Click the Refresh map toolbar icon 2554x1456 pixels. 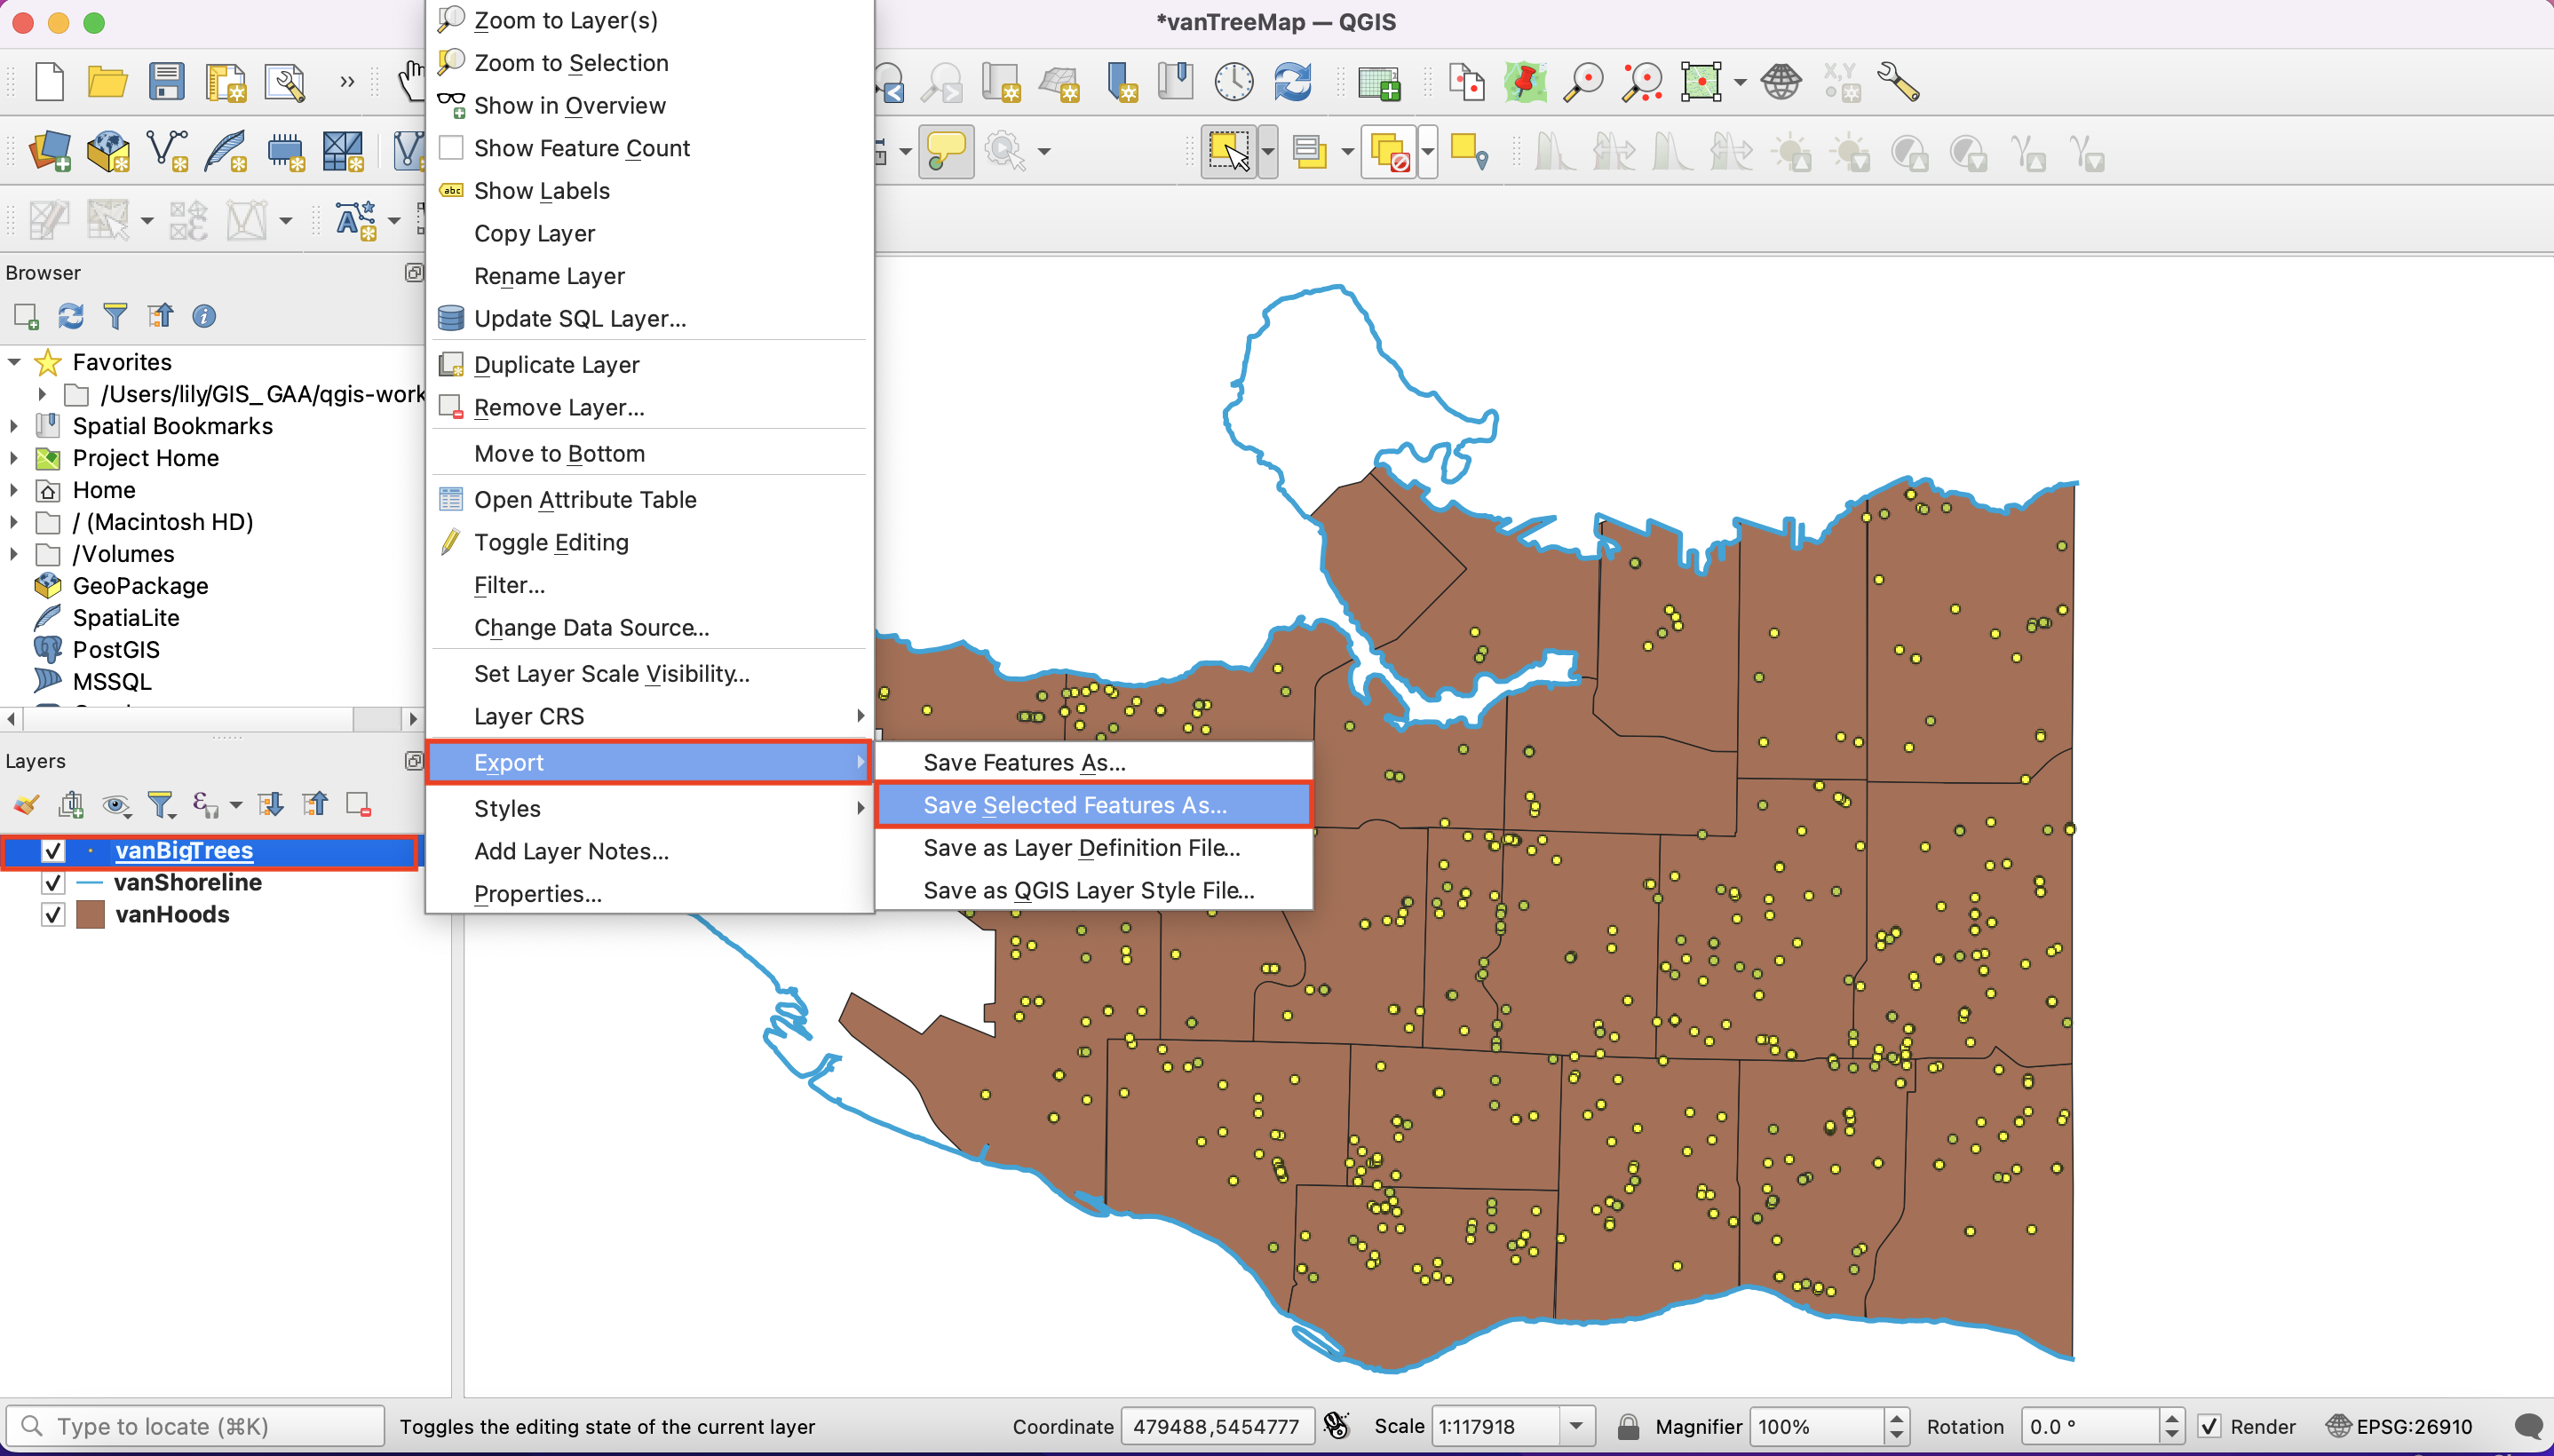point(1292,82)
